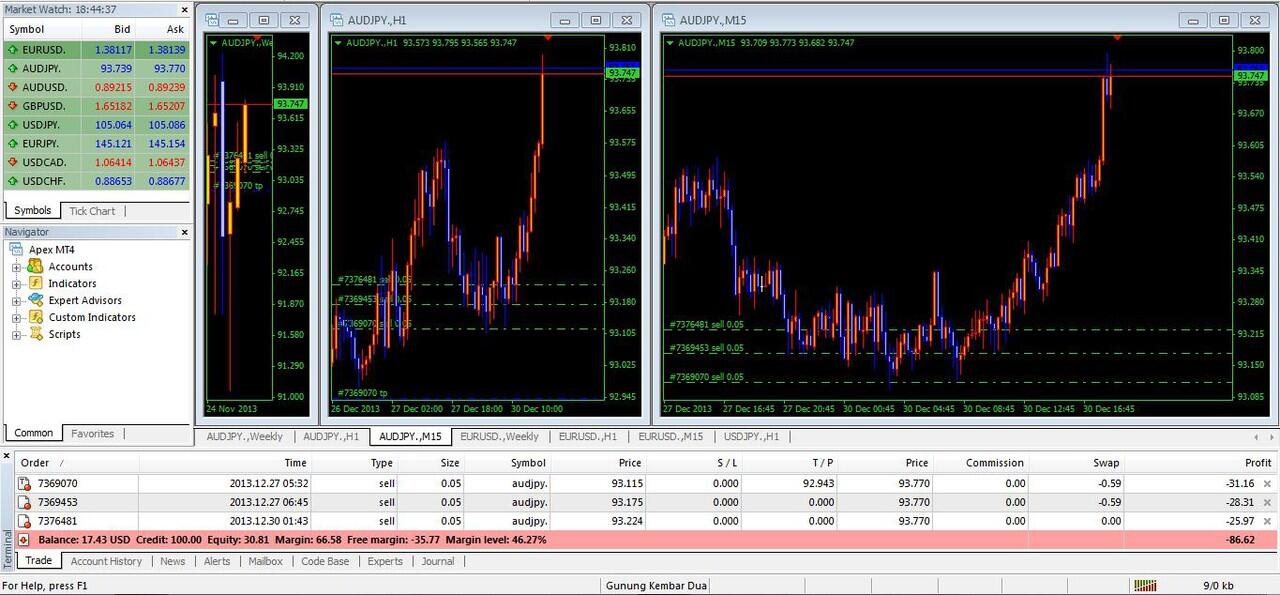The width and height of the screenshot is (1280, 595).
Task: Click the connection status bars icon in status bar
Action: 1145,585
